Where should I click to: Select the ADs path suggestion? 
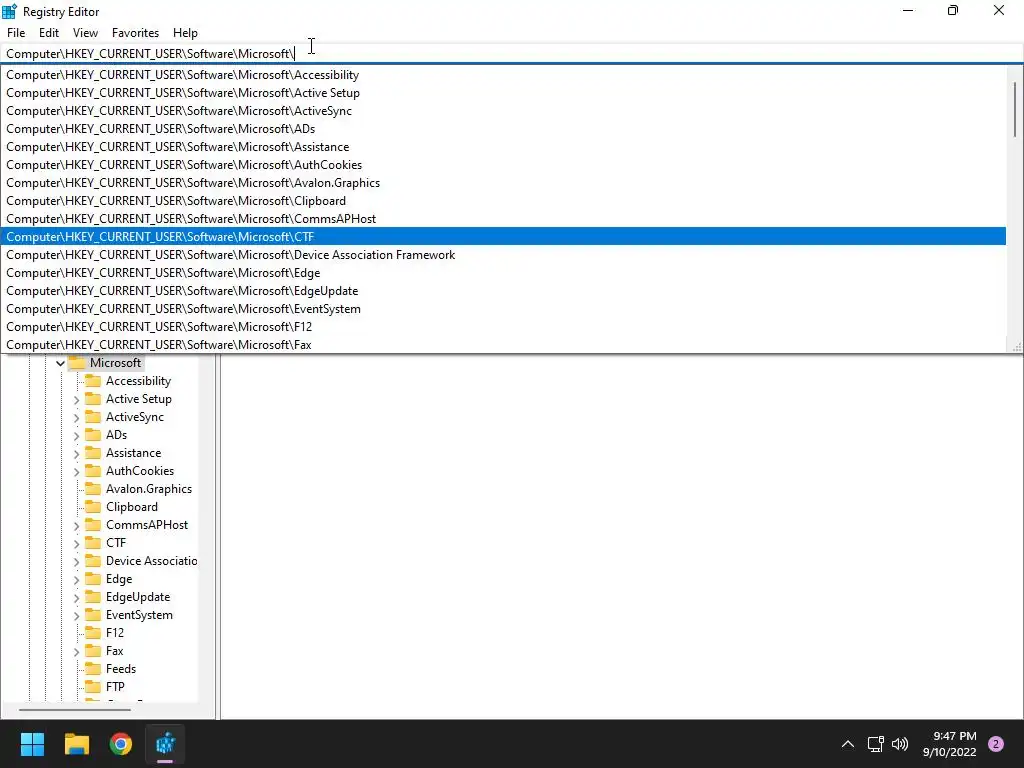503,129
